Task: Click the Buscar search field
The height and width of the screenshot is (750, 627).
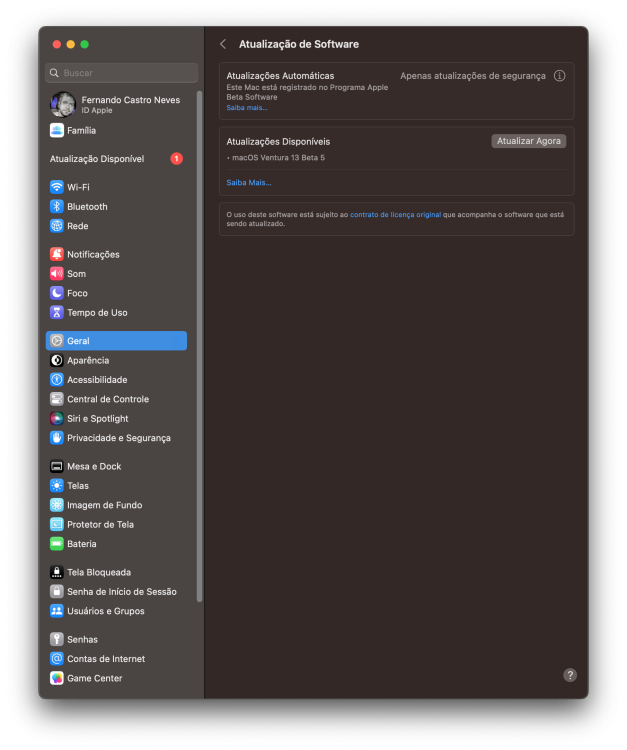Action: coord(121,73)
